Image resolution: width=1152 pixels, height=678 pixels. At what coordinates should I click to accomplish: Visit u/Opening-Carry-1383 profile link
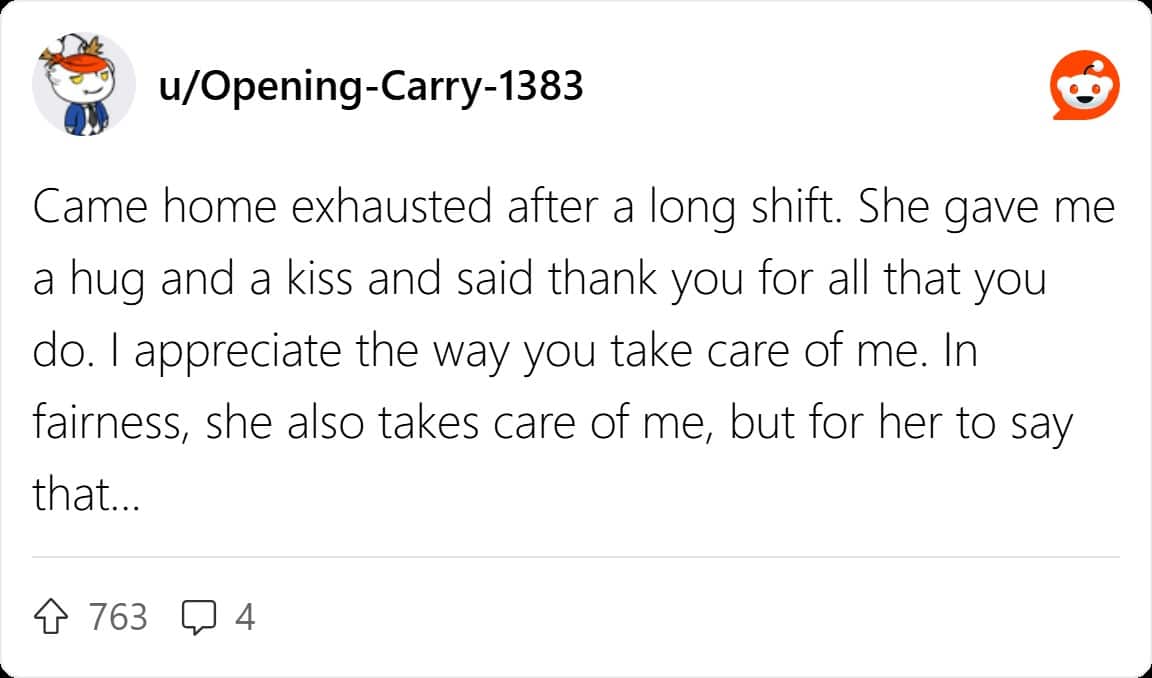370,87
